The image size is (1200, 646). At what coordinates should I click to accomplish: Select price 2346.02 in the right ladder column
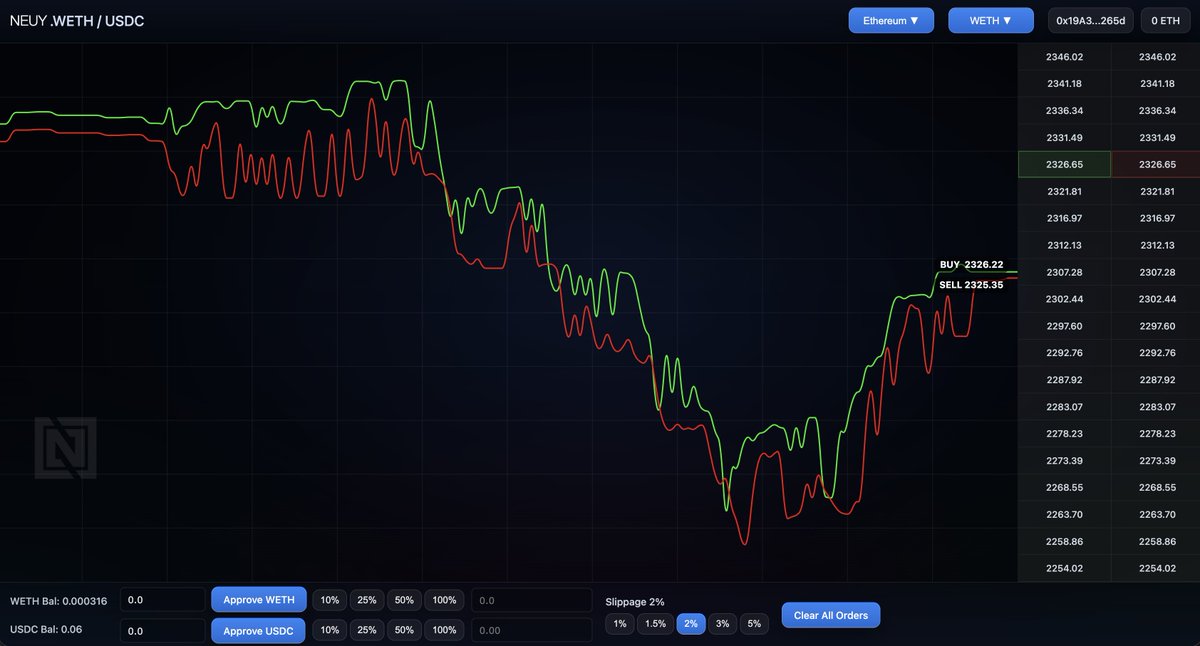[x=1157, y=57]
